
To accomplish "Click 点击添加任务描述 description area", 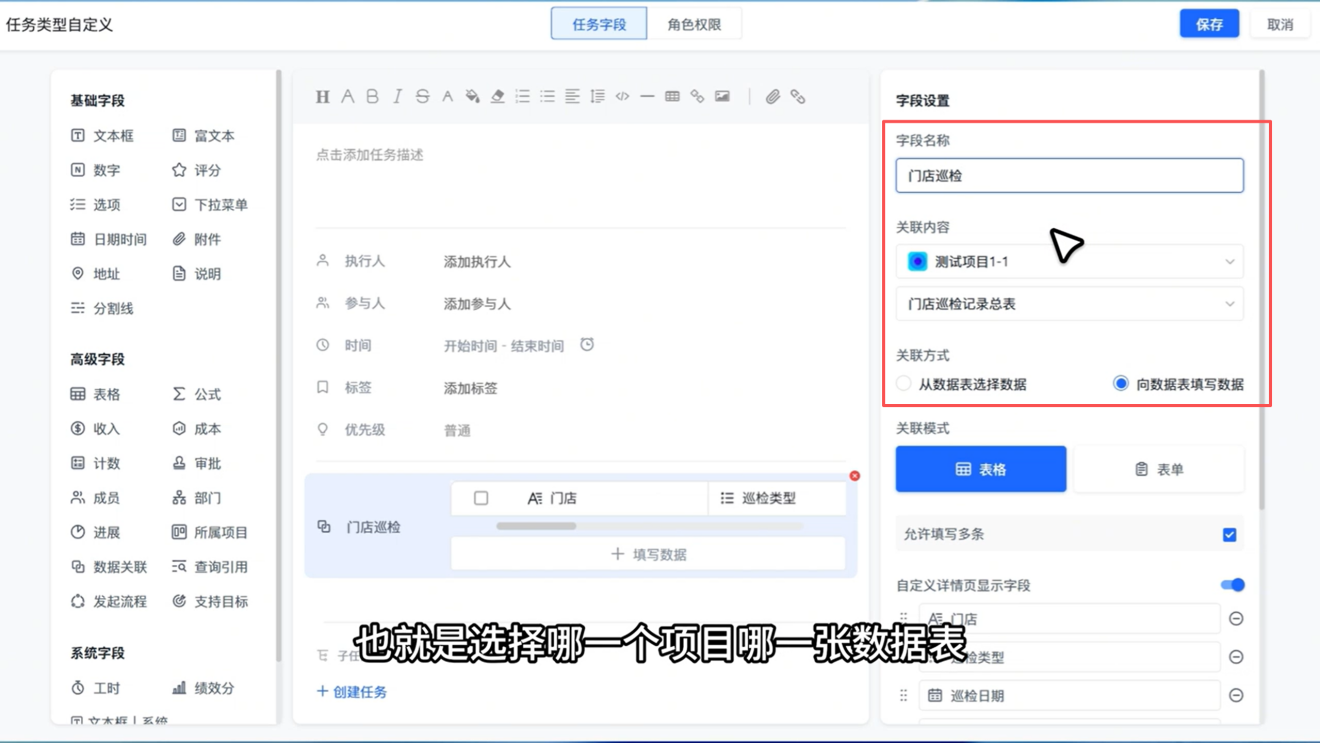I will (370, 155).
